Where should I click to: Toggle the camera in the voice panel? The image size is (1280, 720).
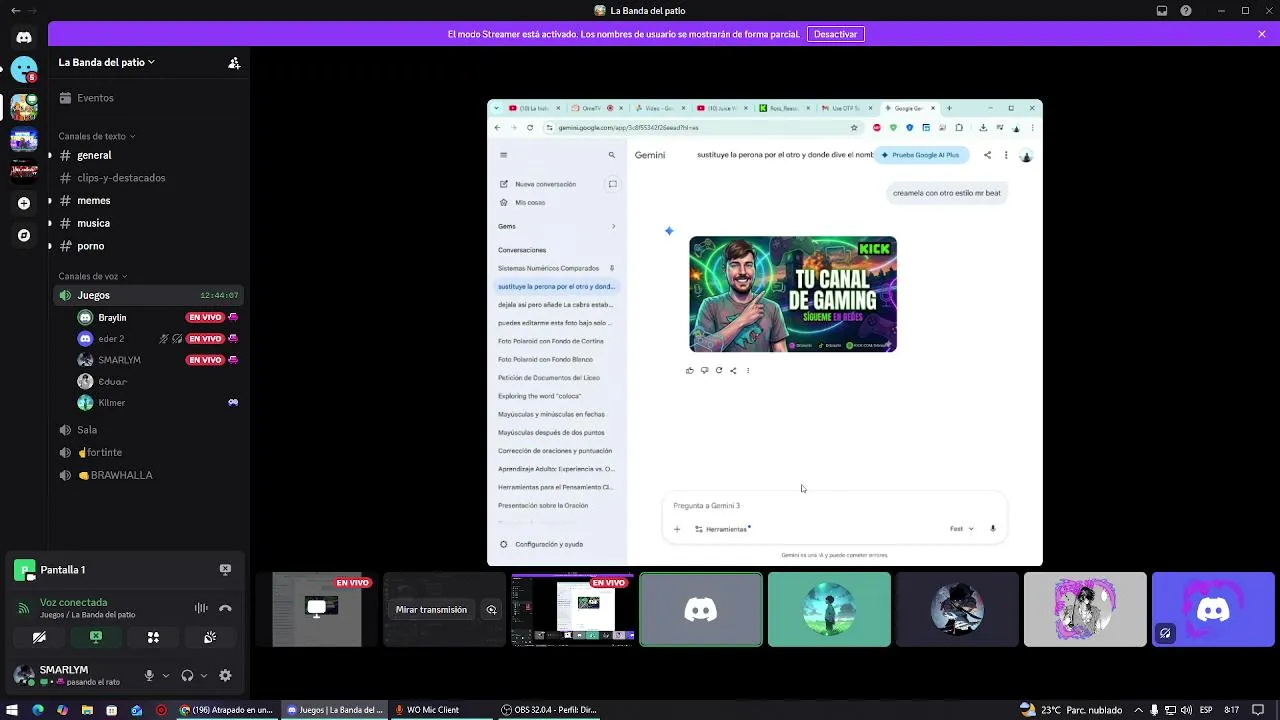[x=39, y=637]
